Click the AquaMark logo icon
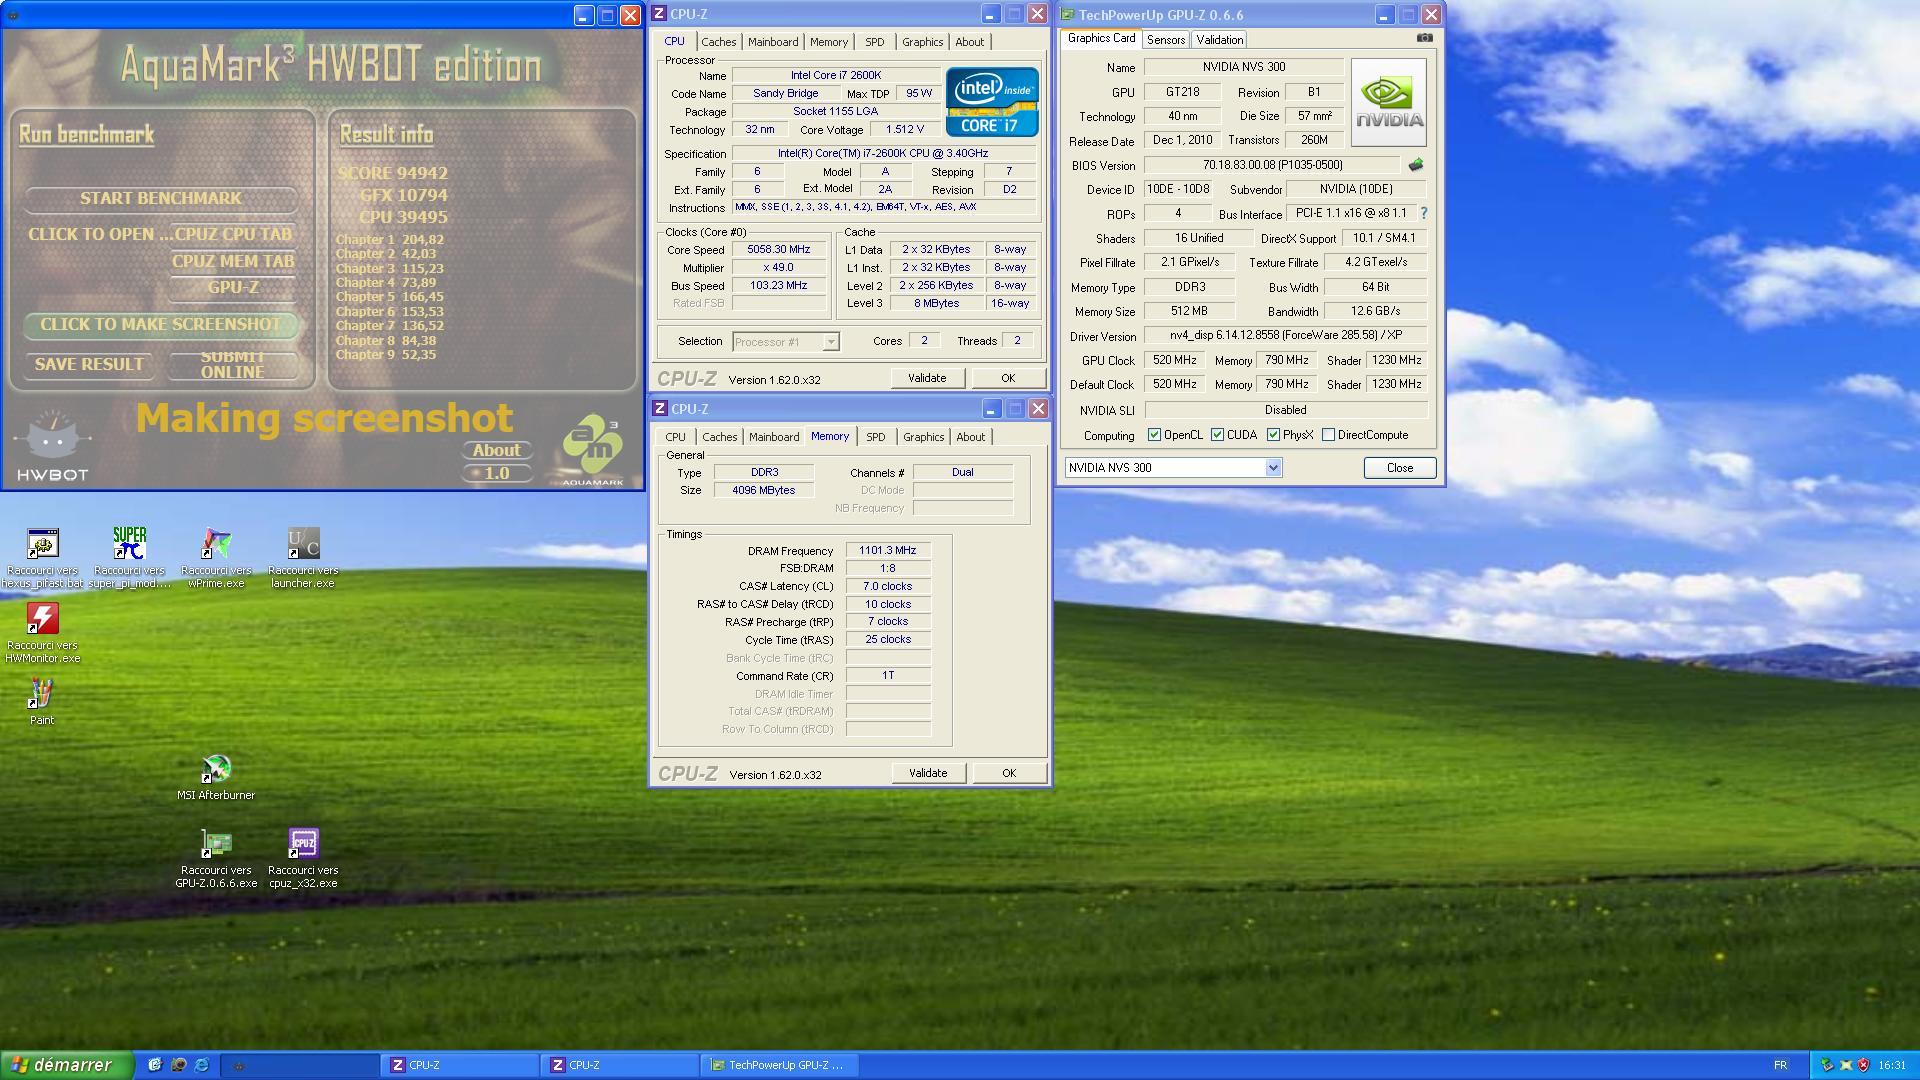The width and height of the screenshot is (1920, 1080). [592, 450]
